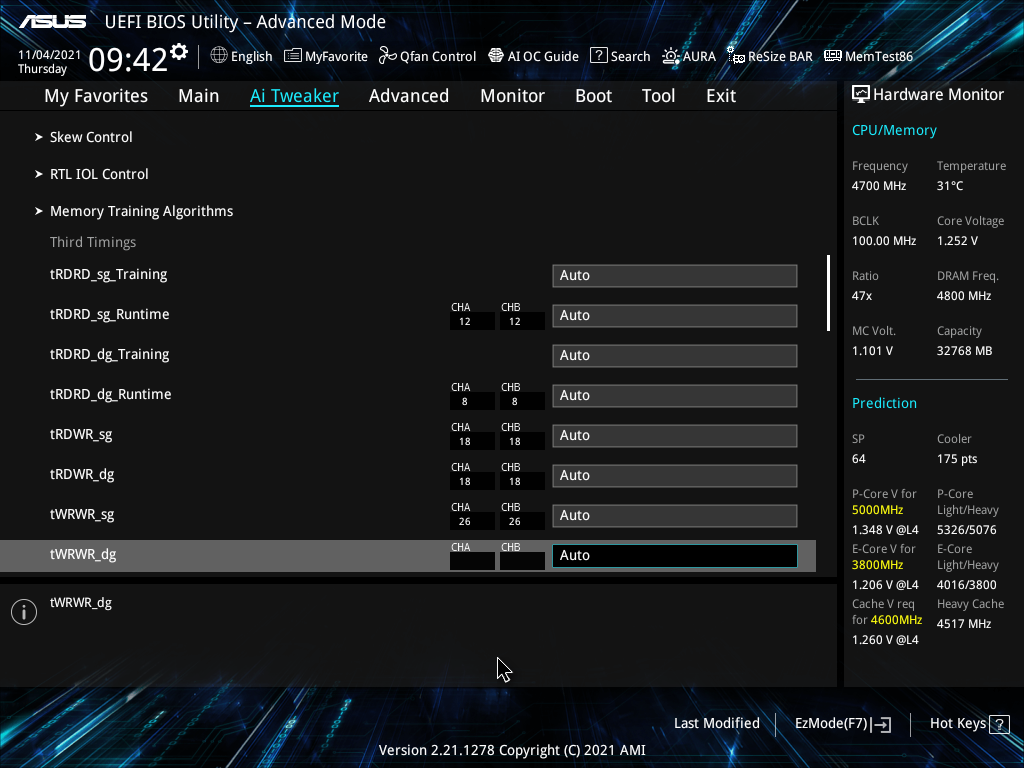Screen dimensions: 1024x768
Task: Open tRDRD_dg_Training Auto field
Action: [x=675, y=355]
